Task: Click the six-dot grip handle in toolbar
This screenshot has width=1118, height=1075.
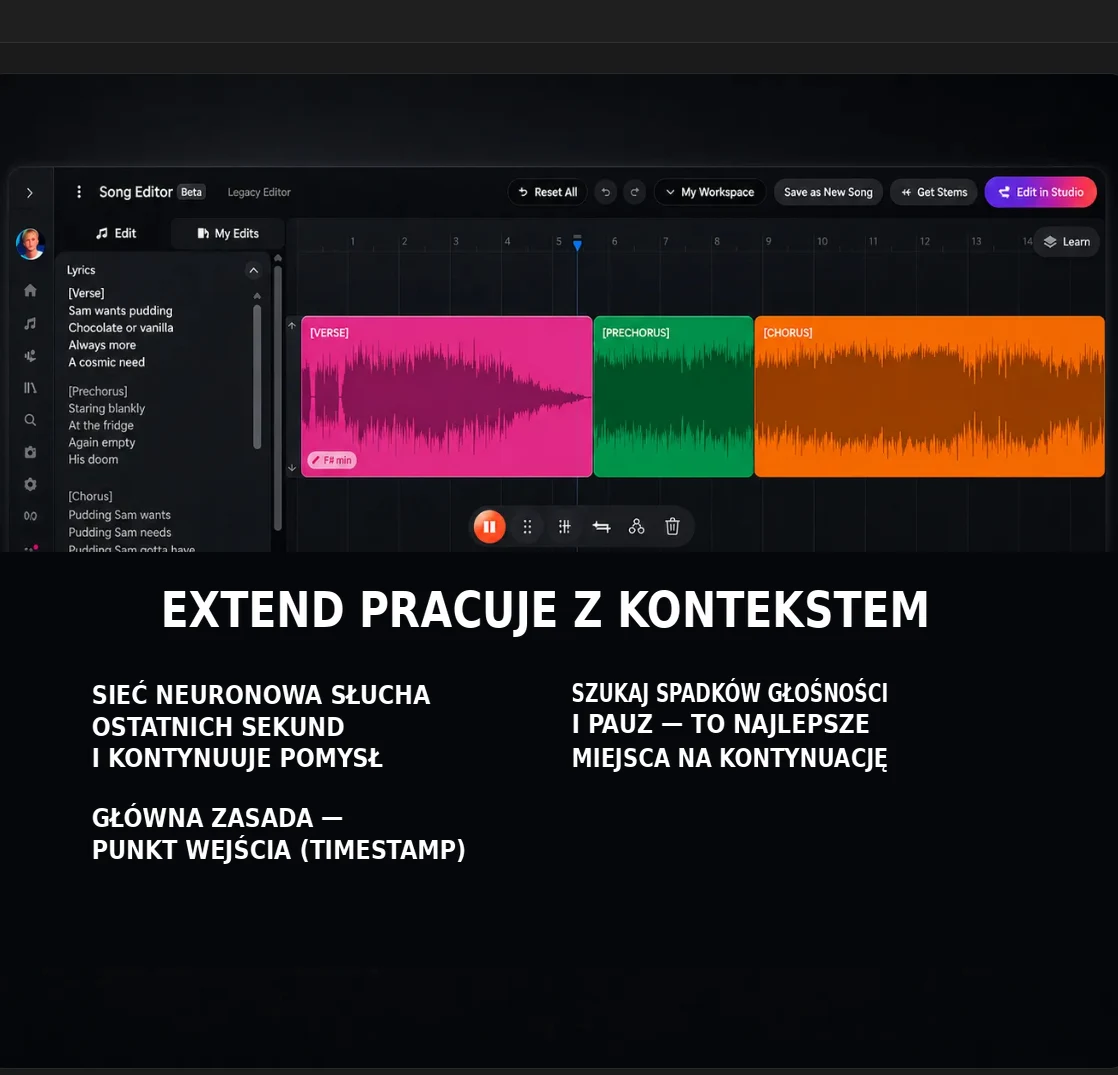Action: point(528,527)
